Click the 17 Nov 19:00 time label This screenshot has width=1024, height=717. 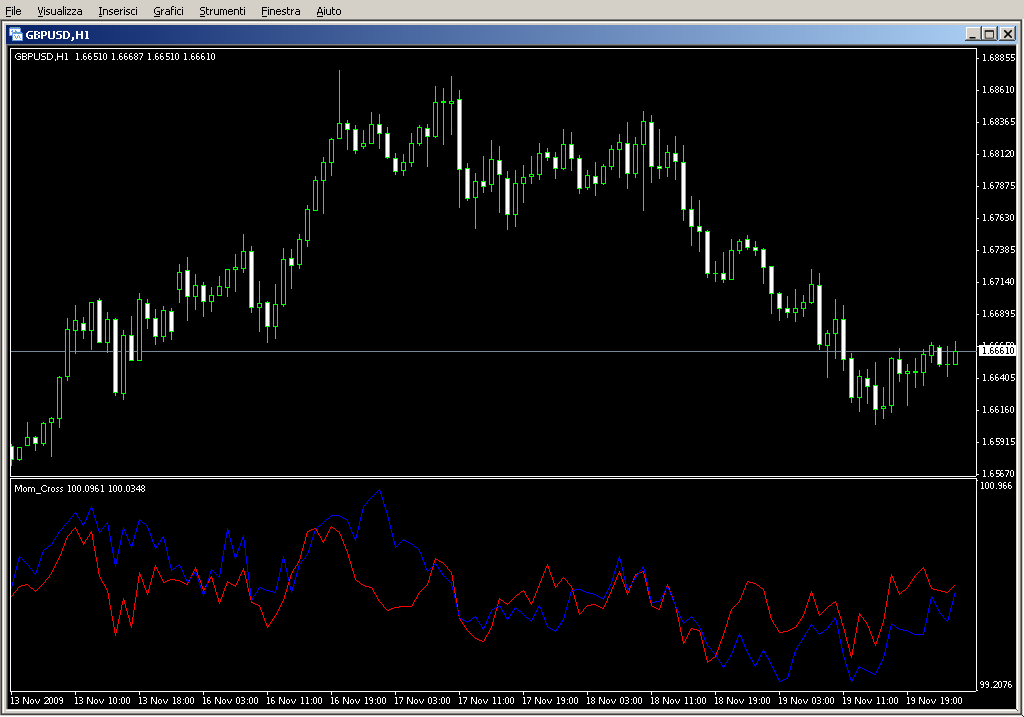[x=550, y=701]
